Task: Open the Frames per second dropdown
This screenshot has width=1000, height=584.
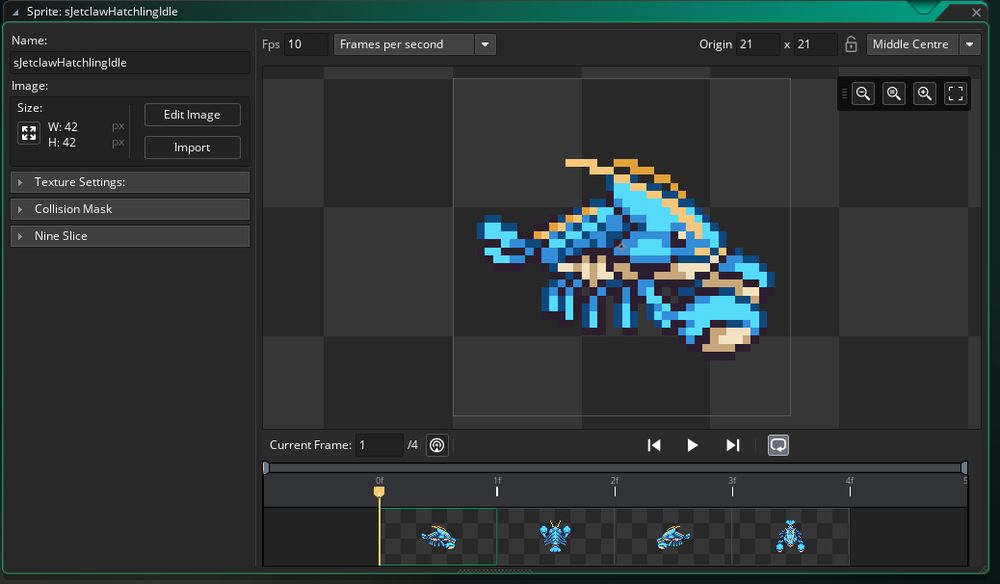Action: click(415, 44)
